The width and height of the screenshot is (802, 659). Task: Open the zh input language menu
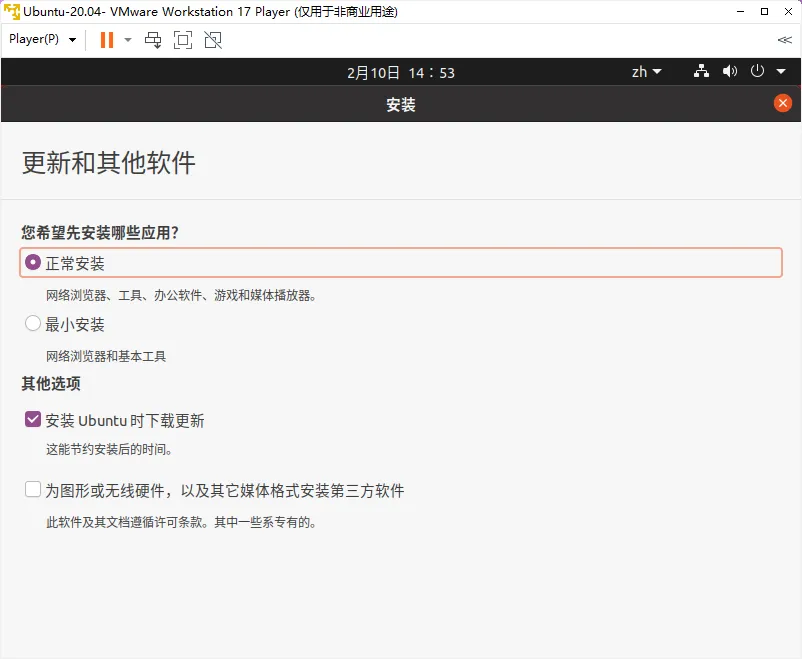tap(647, 72)
